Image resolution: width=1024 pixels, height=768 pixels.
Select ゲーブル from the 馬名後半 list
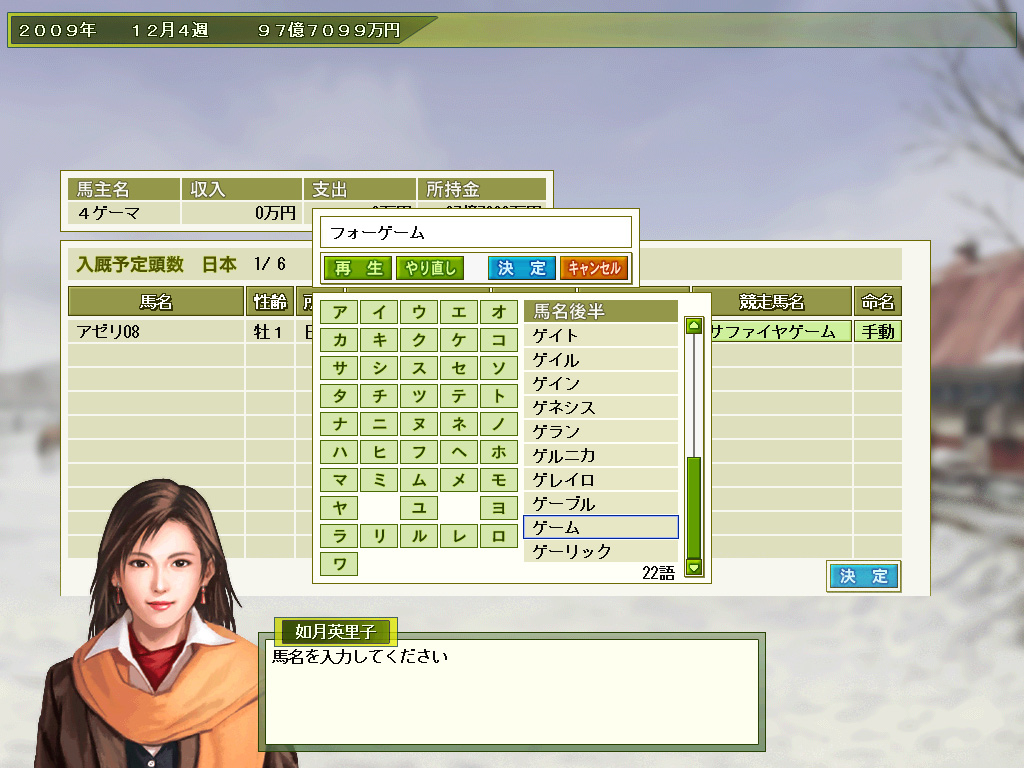[601, 504]
